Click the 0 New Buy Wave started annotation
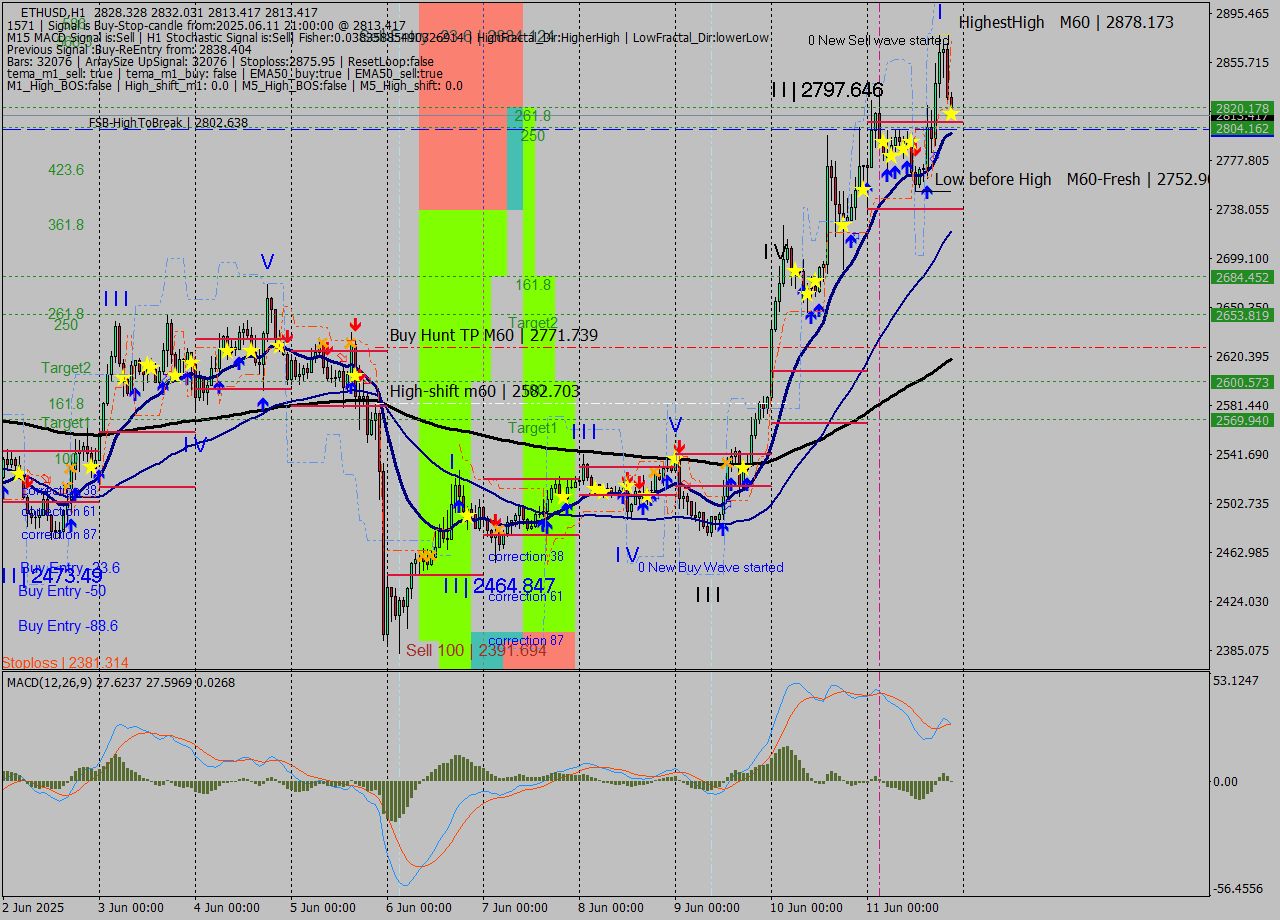 click(712, 567)
